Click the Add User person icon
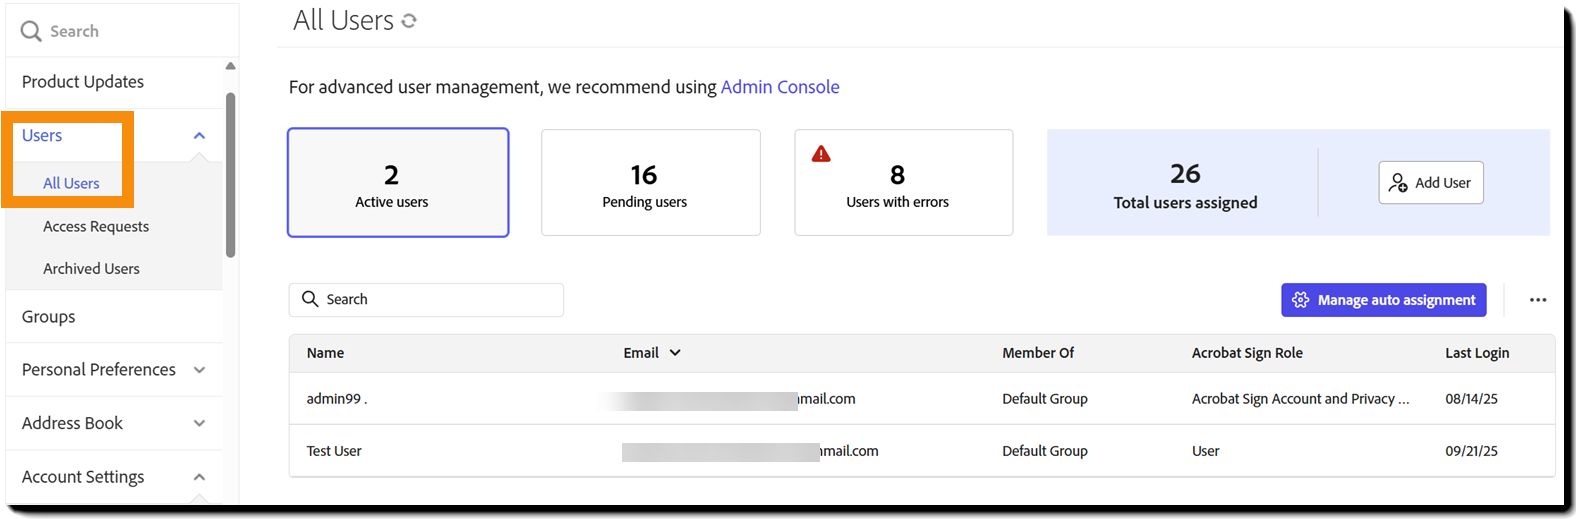Image resolution: width=1576 pixels, height=519 pixels. click(1398, 183)
